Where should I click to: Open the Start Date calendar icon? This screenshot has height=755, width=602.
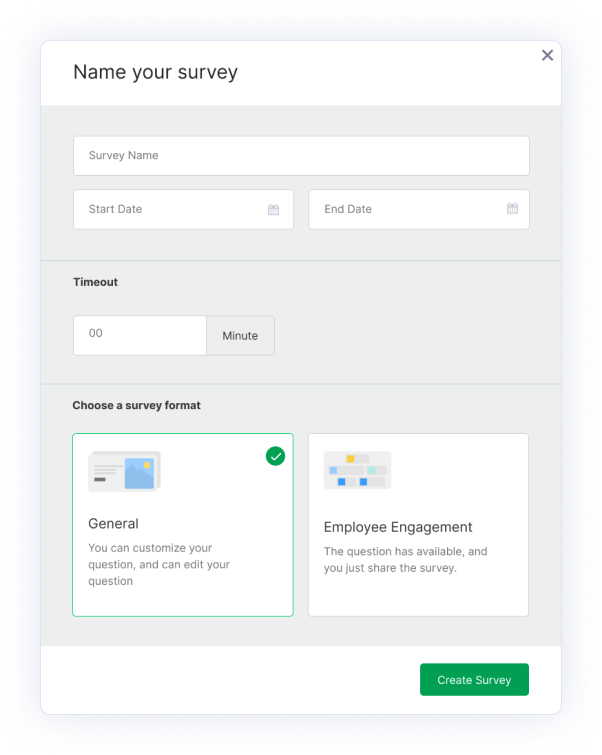point(273,209)
